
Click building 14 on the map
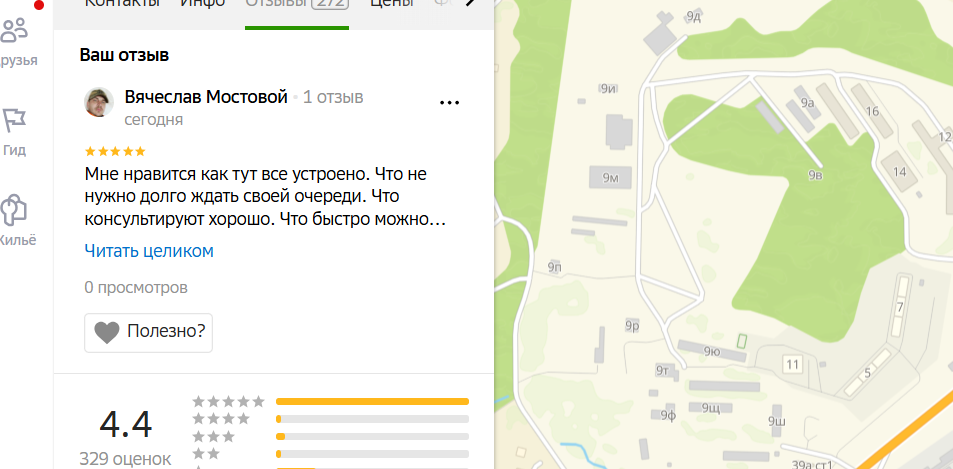[x=900, y=172]
